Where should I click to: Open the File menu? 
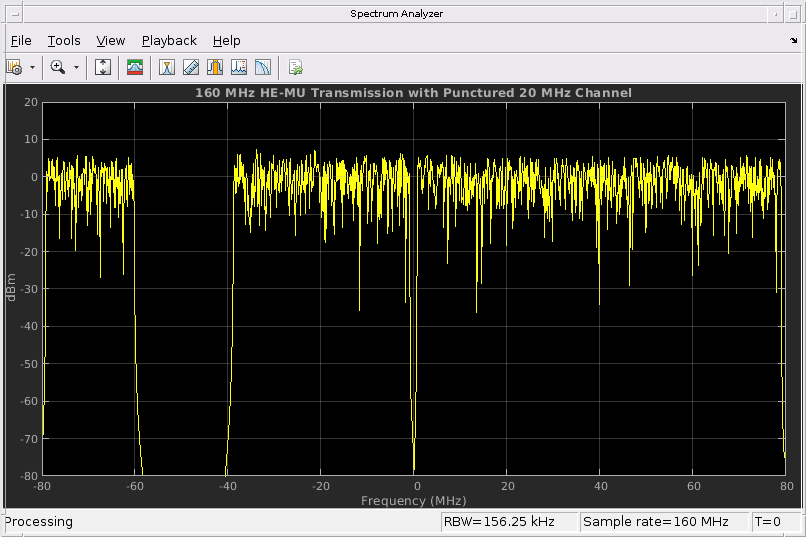(21, 41)
